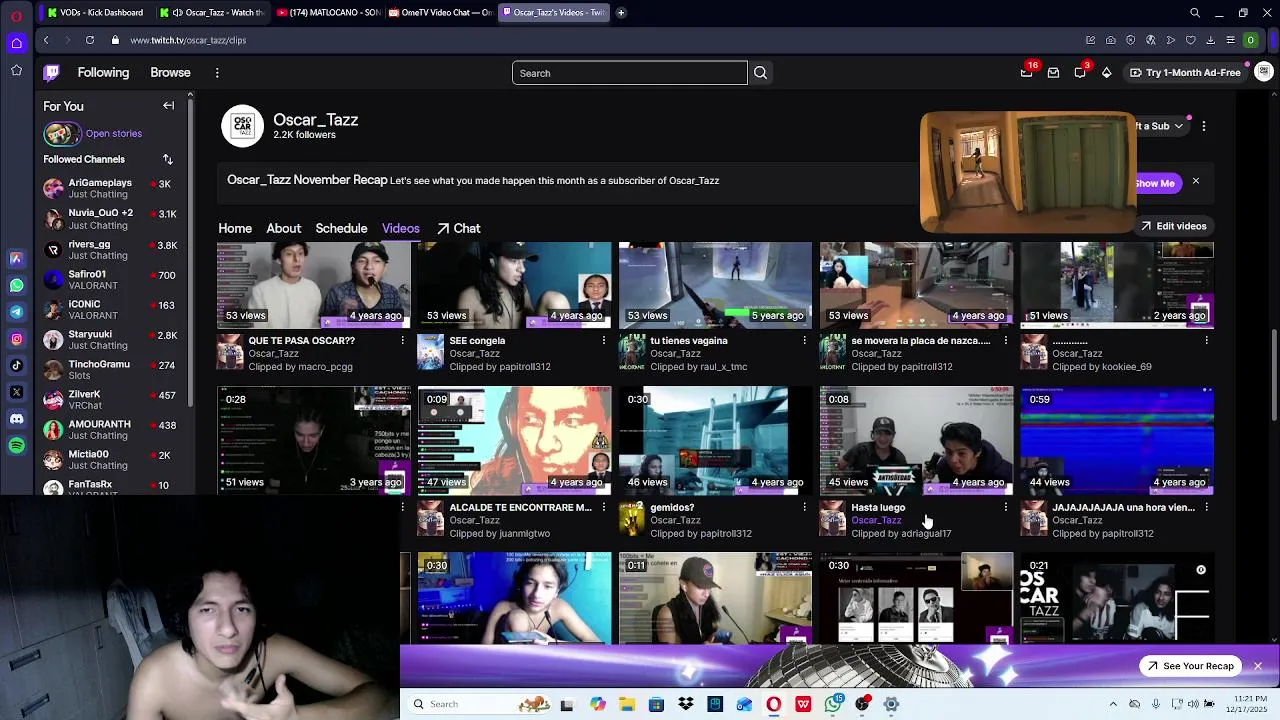Viewport: 1280px width, 720px height.
Task: Show hidden system tray icons
Action: (x=1113, y=704)
